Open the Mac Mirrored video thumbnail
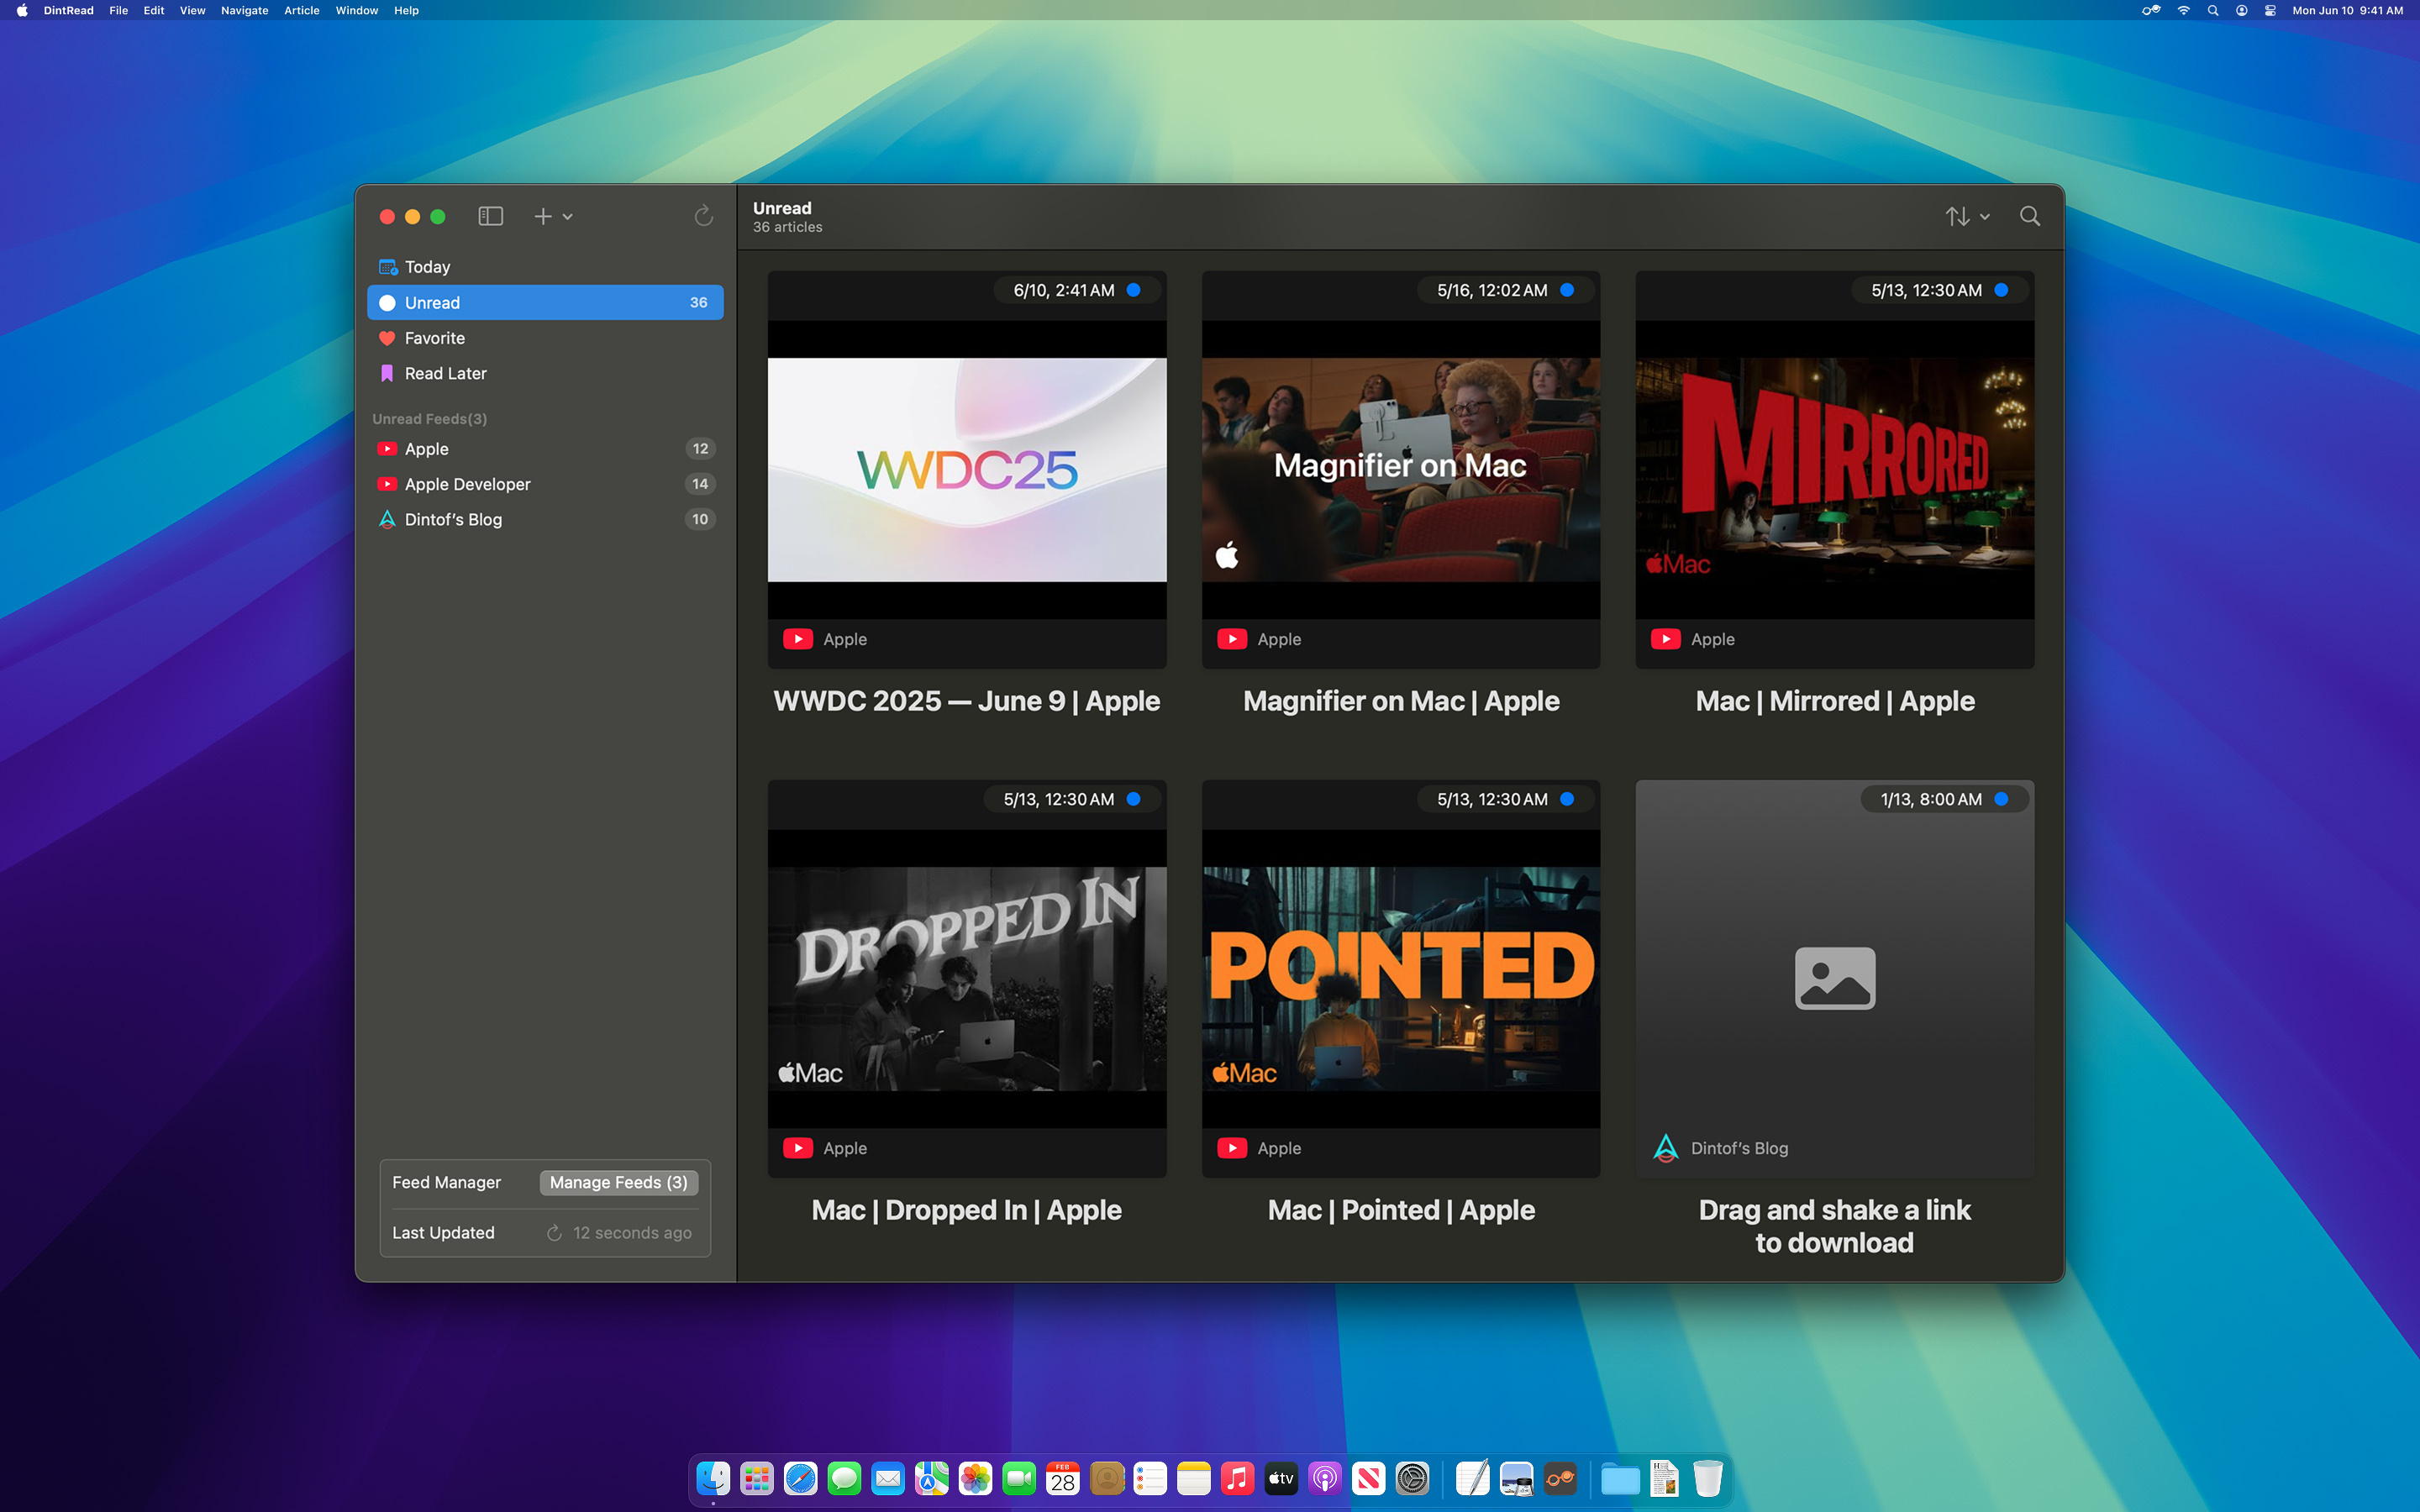The height and width of the screenshot is (1512, 2420). tap(1834, 470)
